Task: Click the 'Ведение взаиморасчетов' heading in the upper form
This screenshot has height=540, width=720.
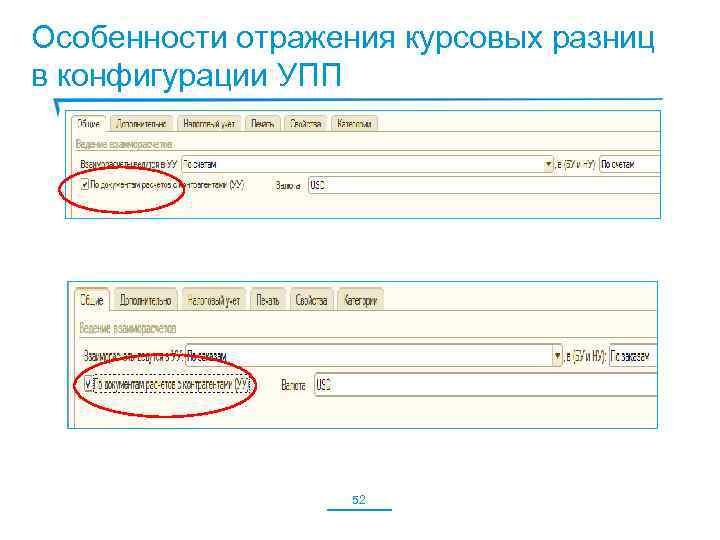Action: 124,144
